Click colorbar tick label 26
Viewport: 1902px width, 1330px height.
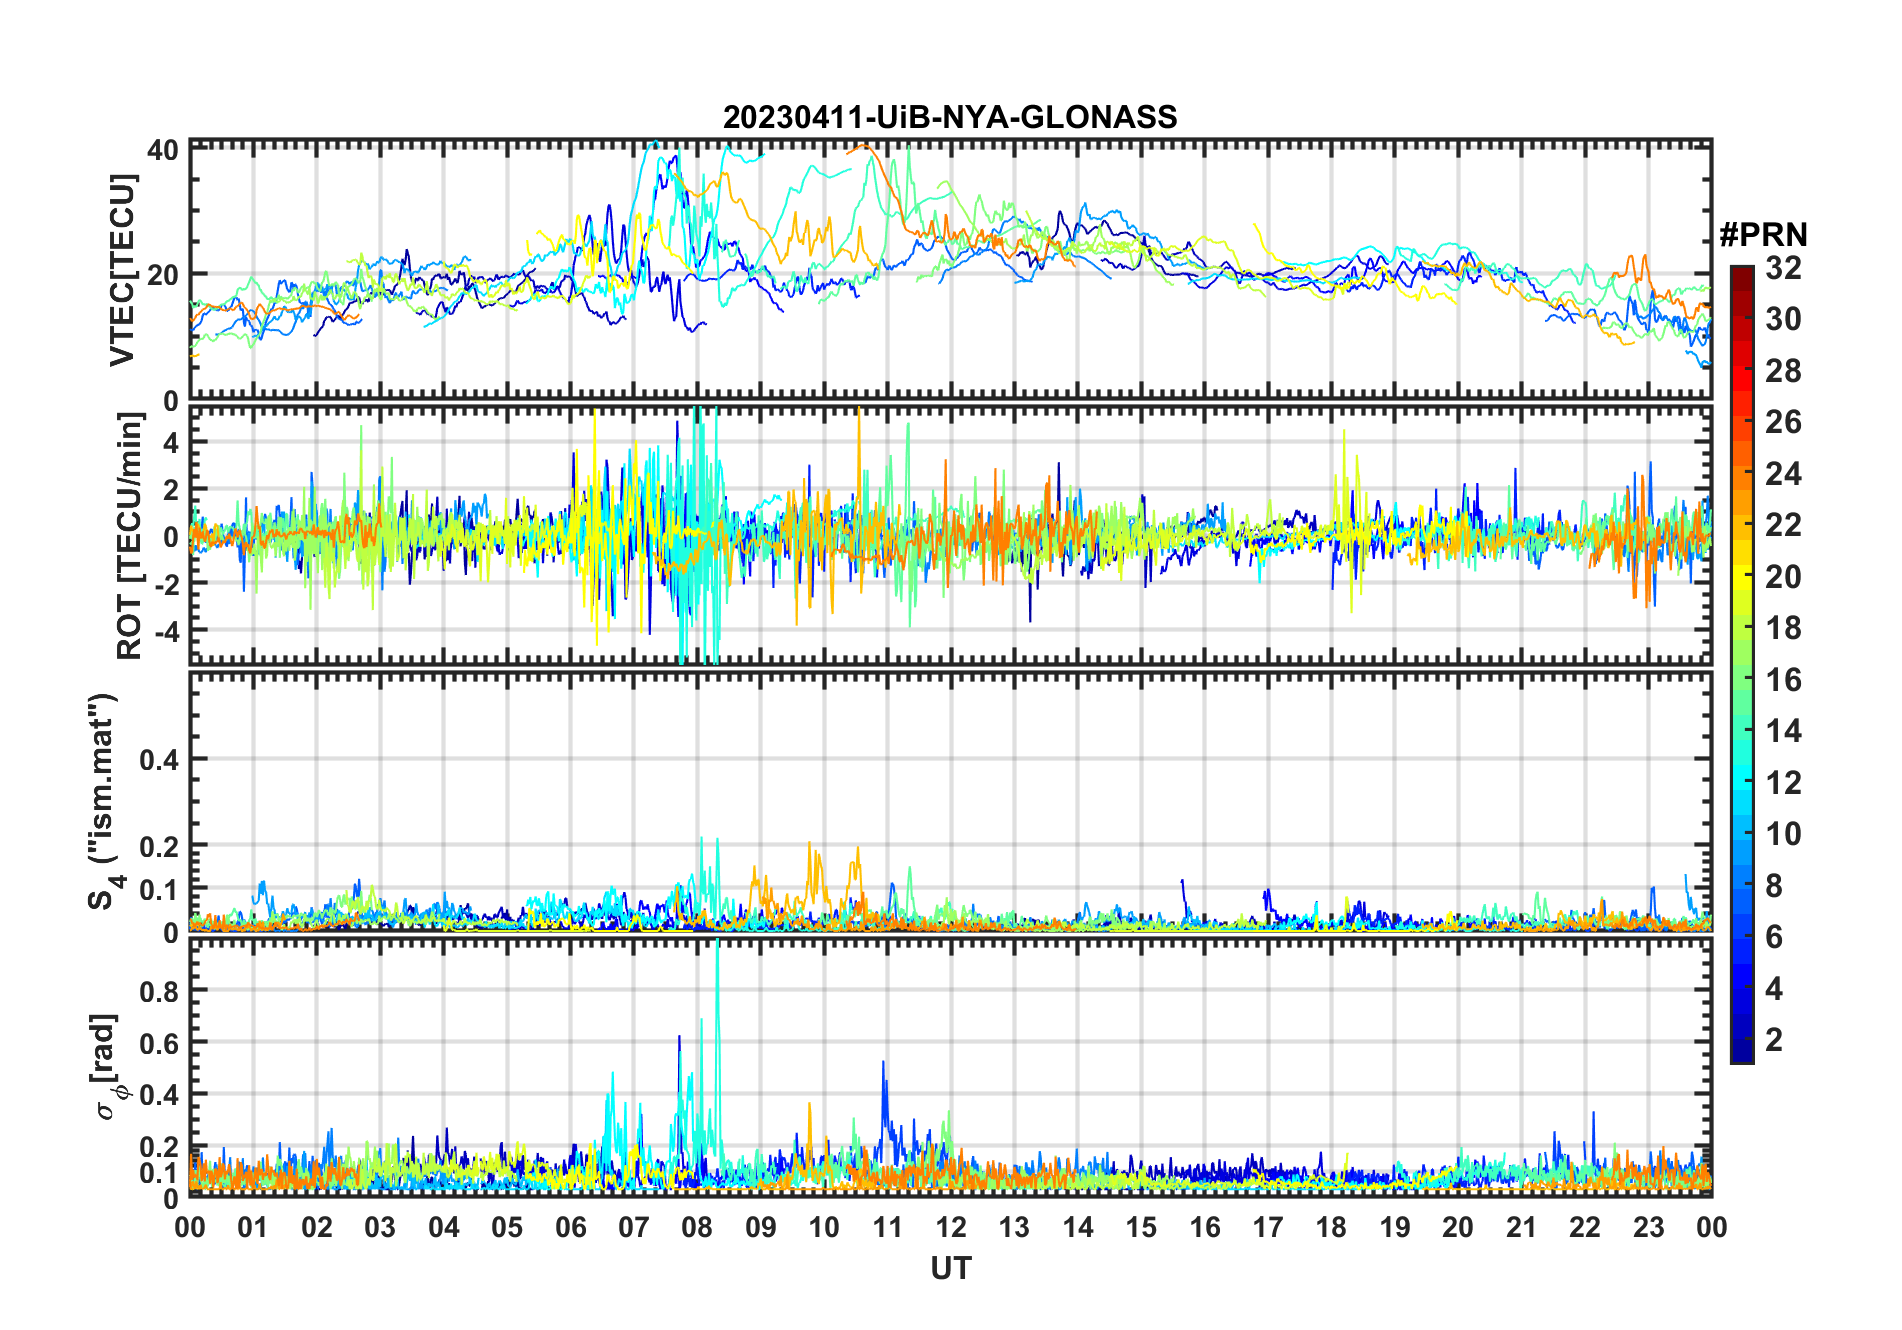(1783, 422)
